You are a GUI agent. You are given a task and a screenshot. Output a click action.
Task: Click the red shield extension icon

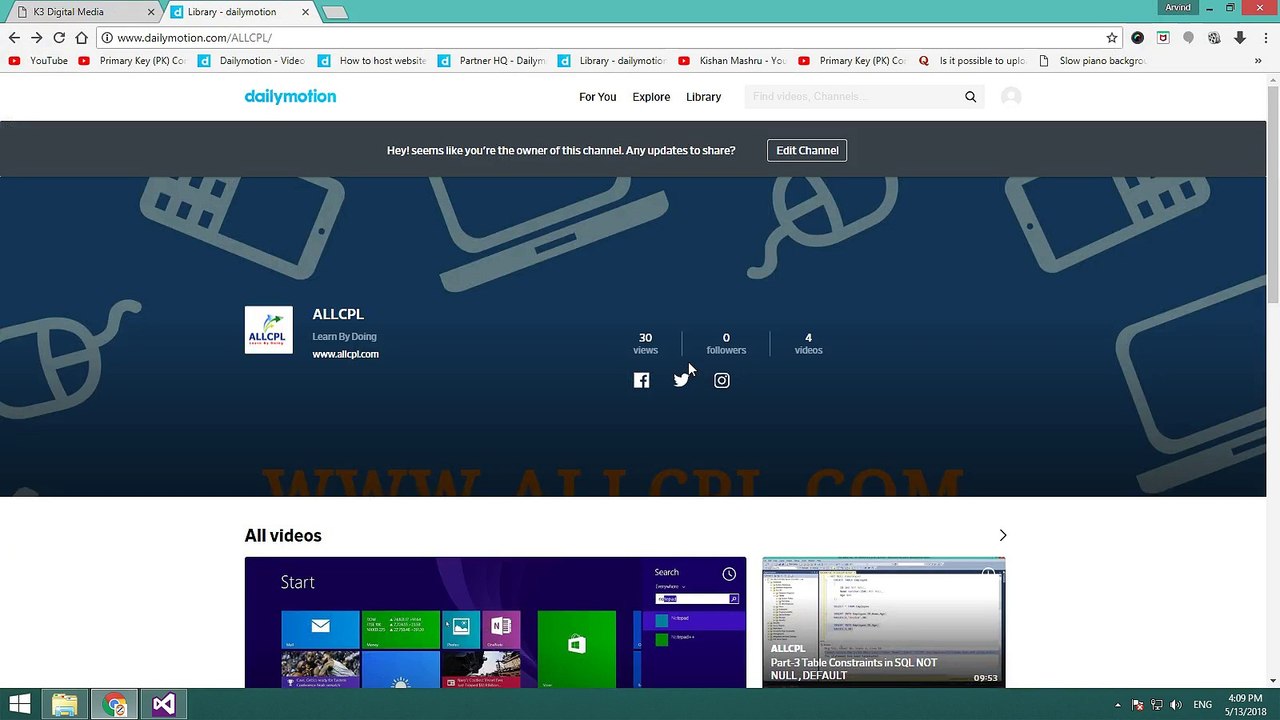pos(1163,38)
